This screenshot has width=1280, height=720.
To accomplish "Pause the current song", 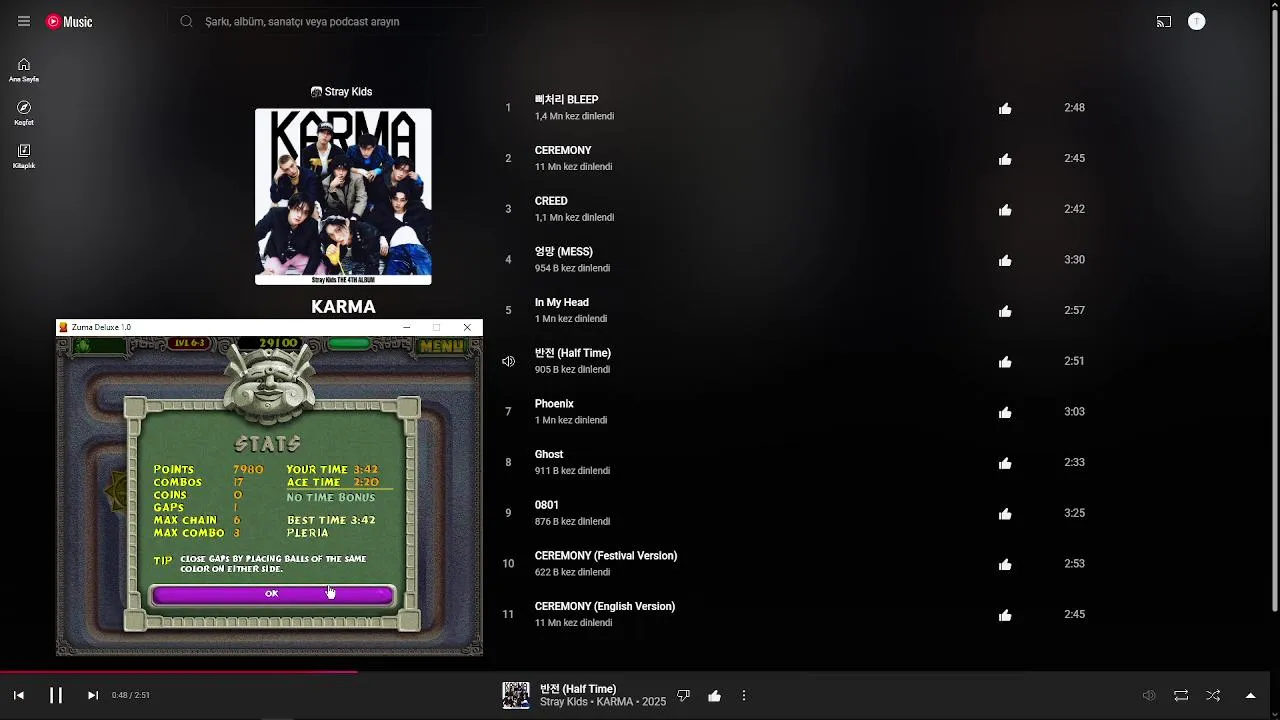I will pyautogui.click(x=56, y=695).
